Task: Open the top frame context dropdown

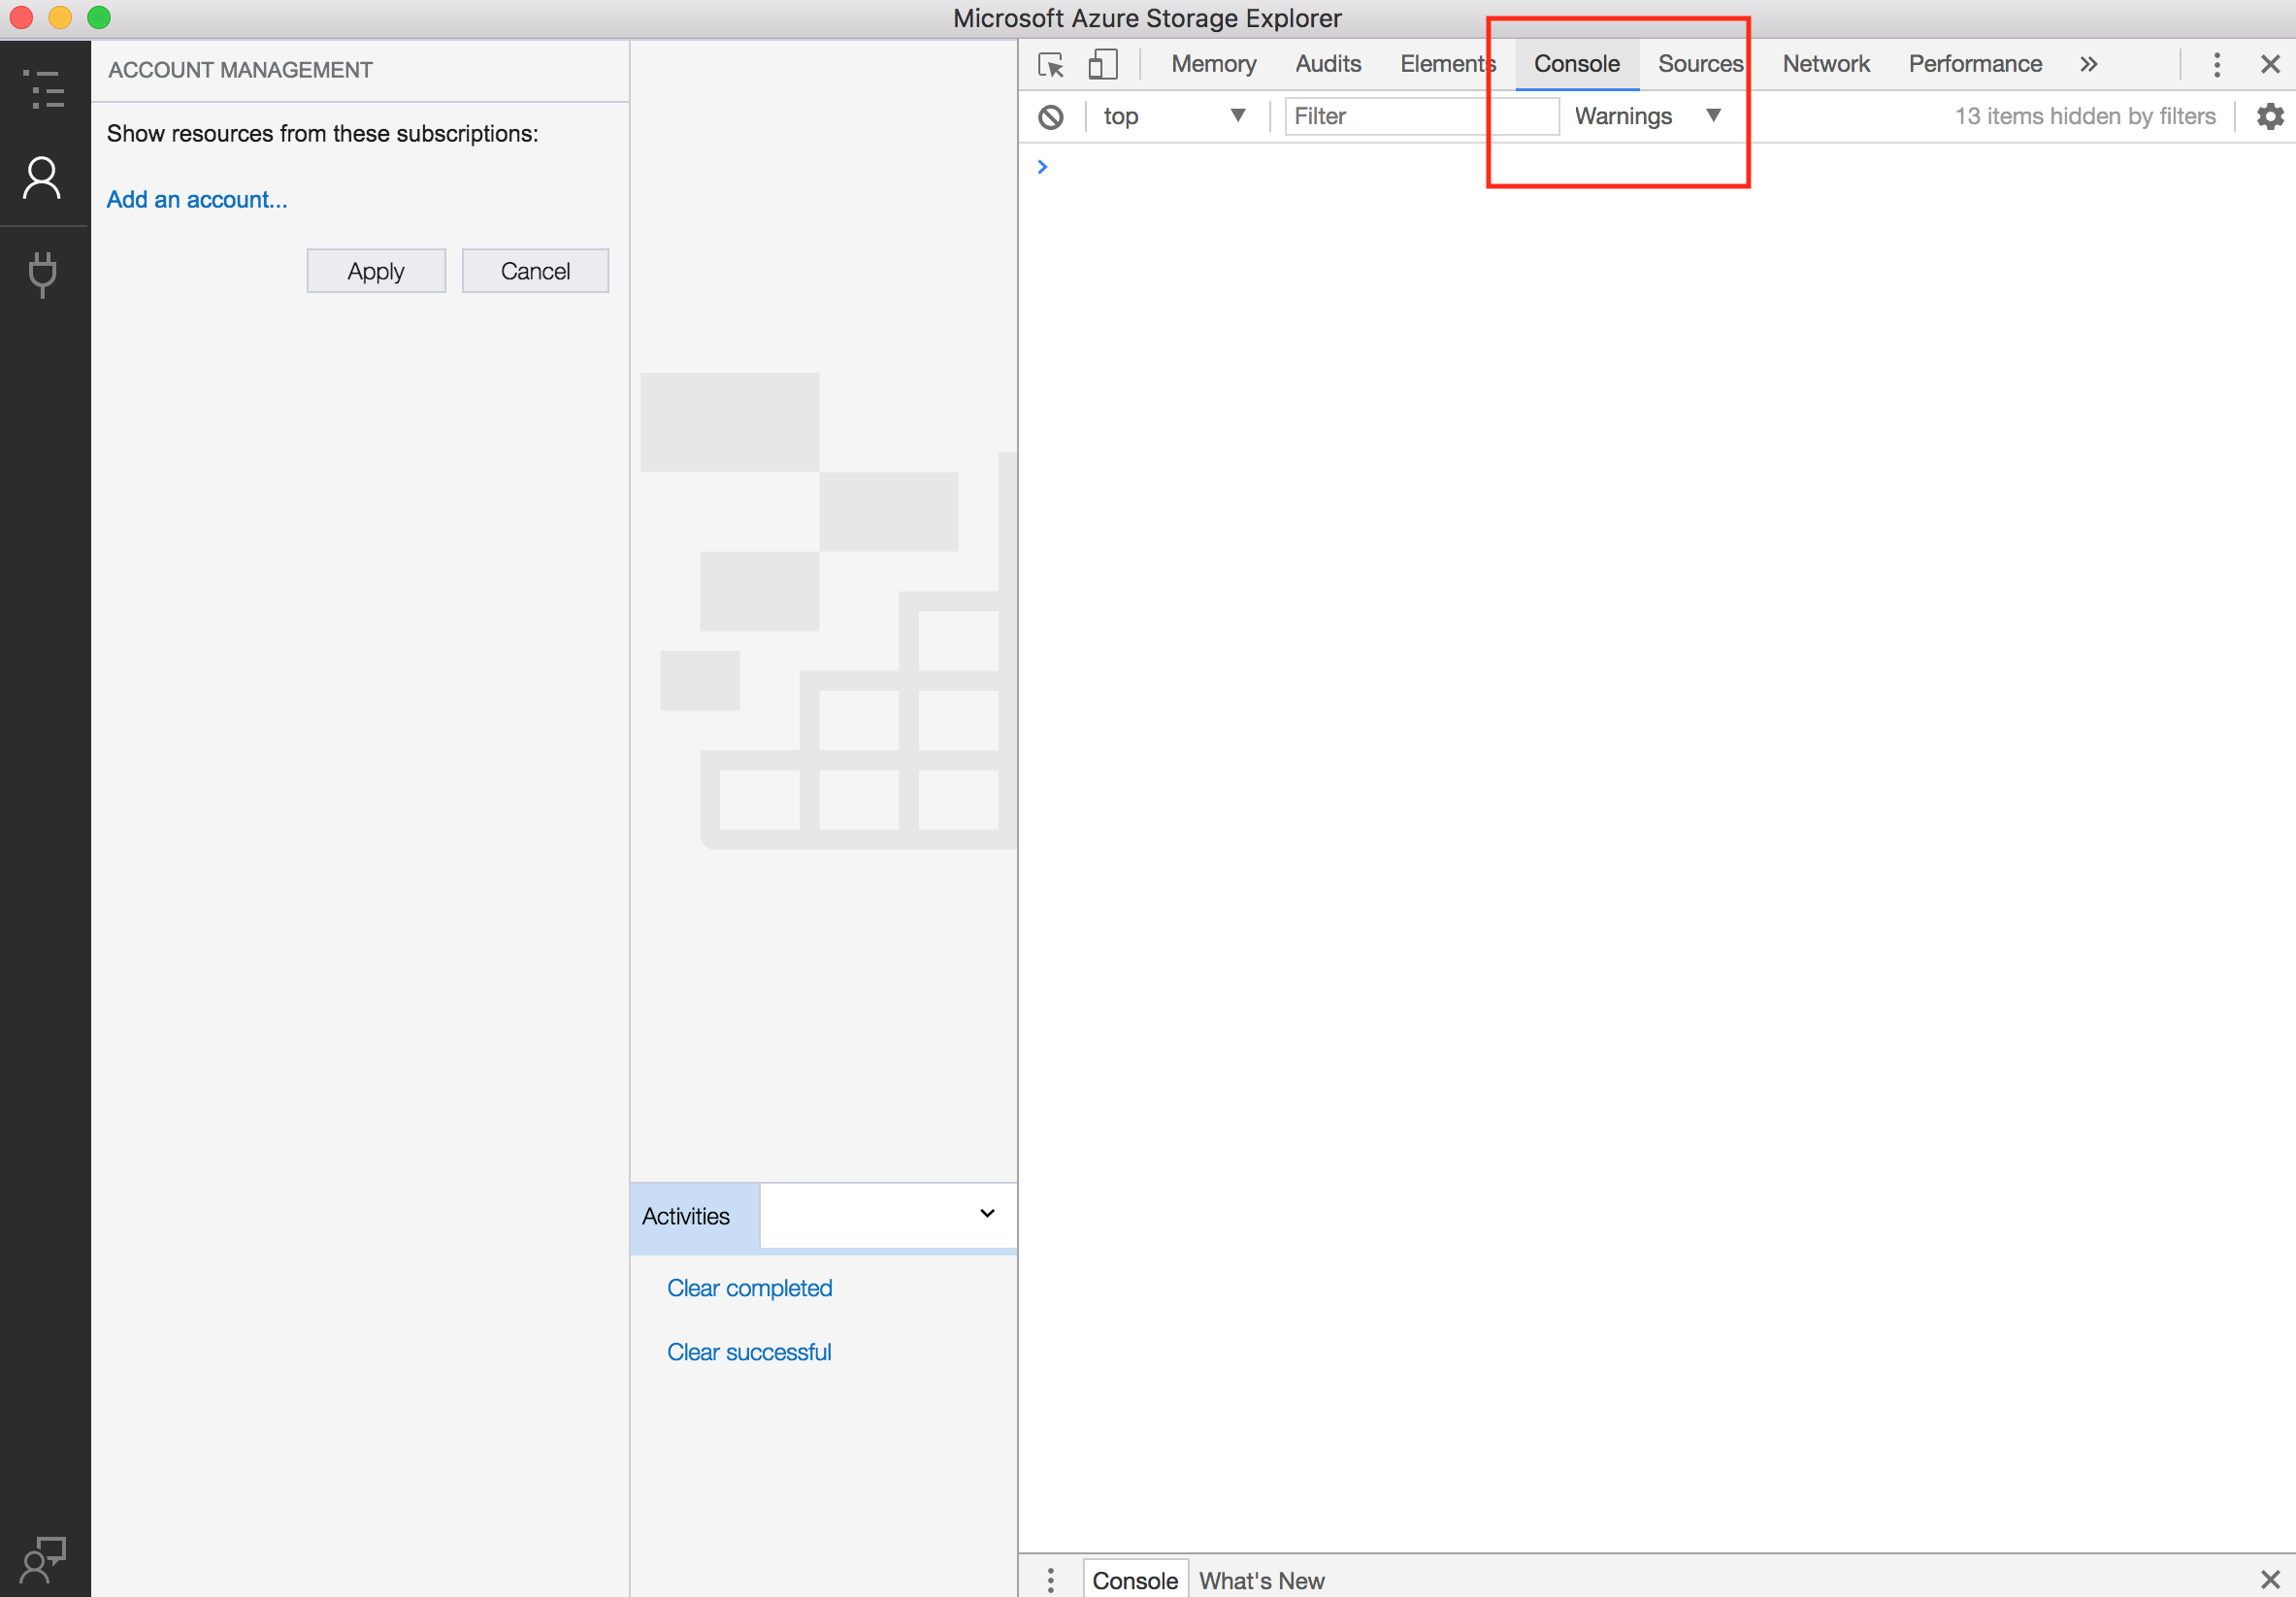Action: click(x=1177, y=116)
